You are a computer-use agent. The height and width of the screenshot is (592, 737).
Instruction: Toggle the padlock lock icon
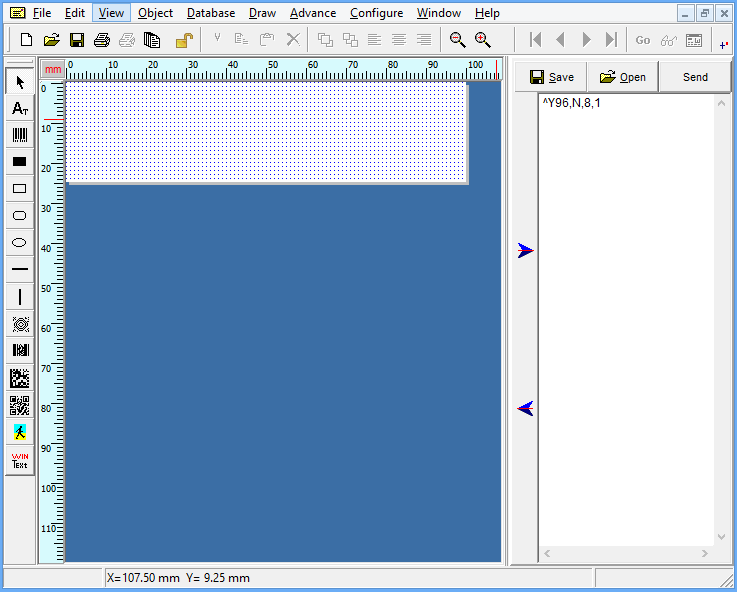click(184, 40)
